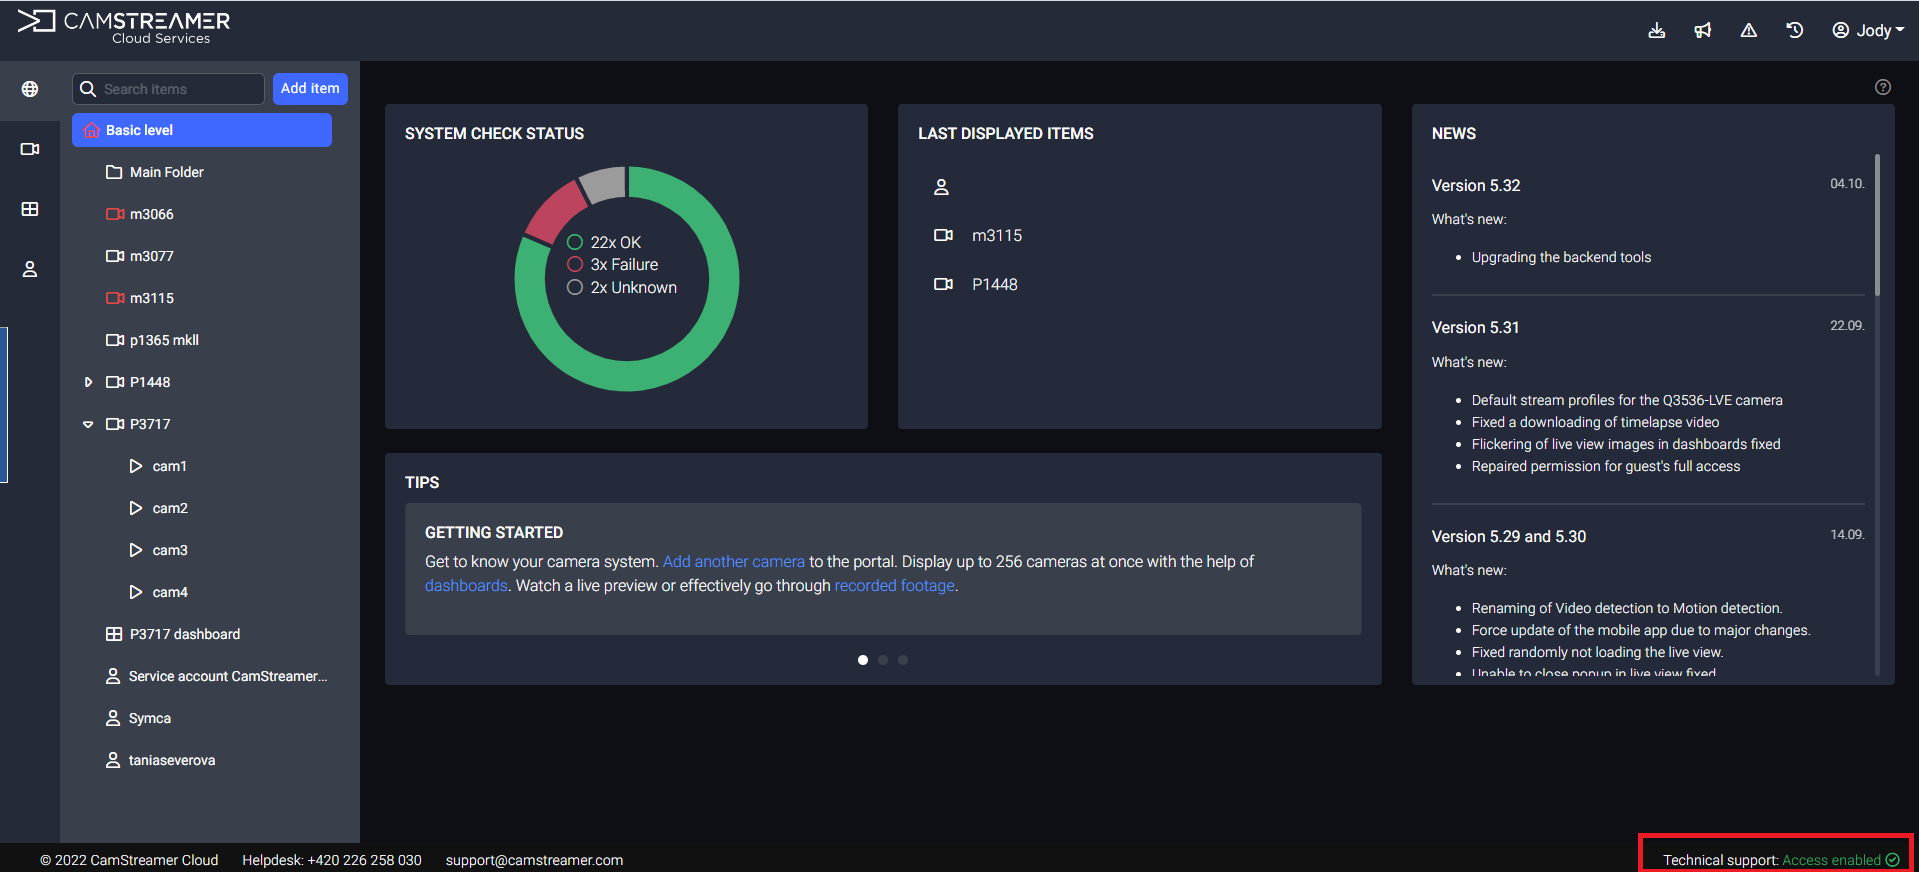Click the © 2022 CamStreamer Cloud text
The width and height of the screenshot is (1919, 872).
[x=129, y=860]
